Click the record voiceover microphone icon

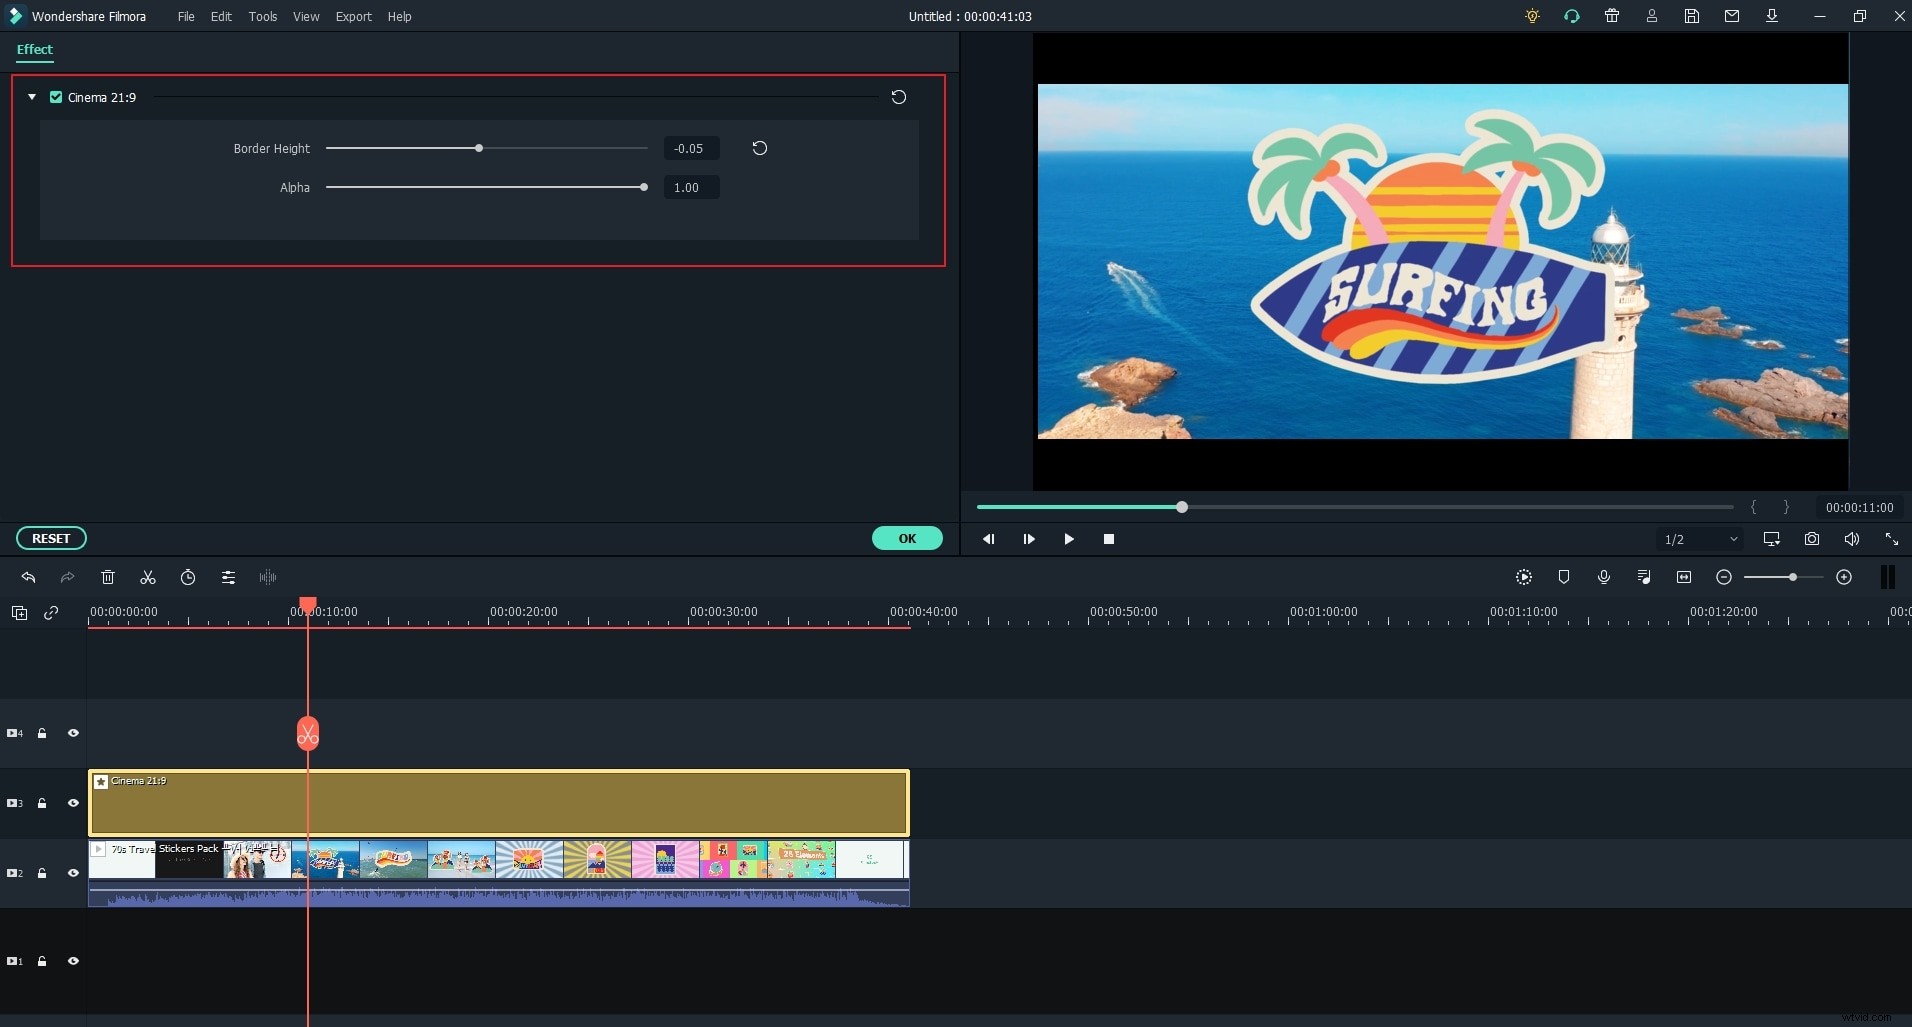(x=1603, y=577)
